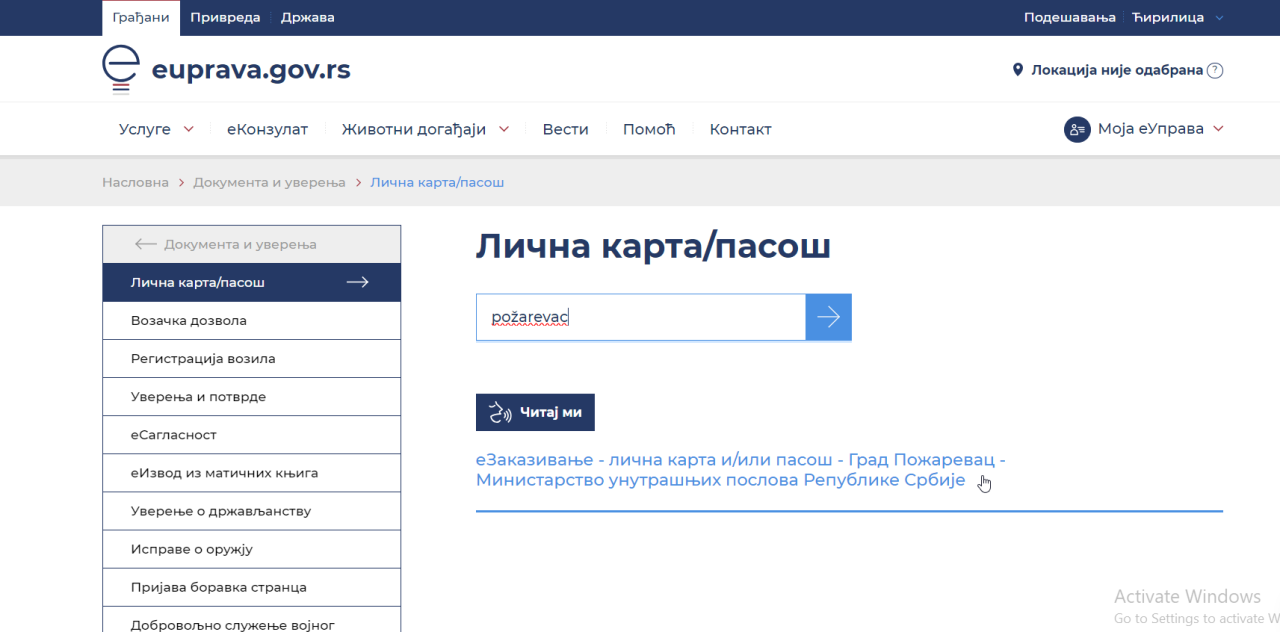1280x632 pixels.
Task: Click the Моја еУправа user profile icon
Action: pos(1077,129)
